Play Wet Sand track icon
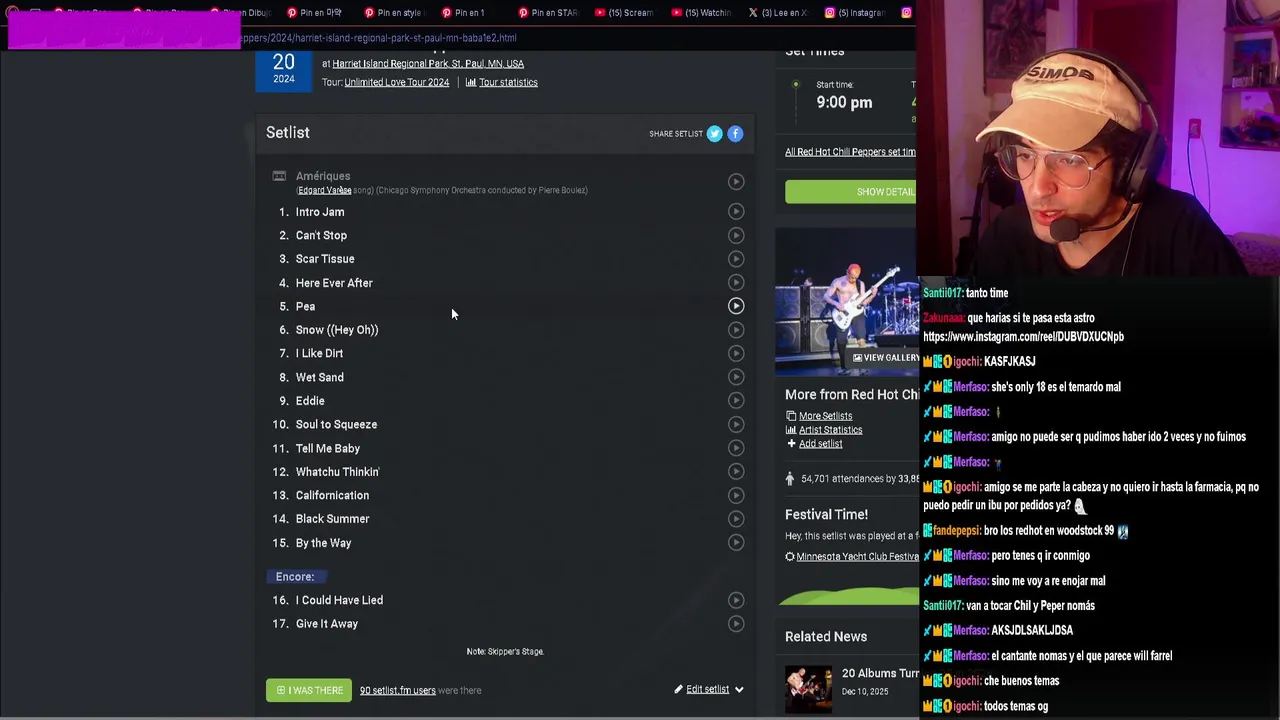Screen dimensions: 1280x720 click(x=736, y=377)
